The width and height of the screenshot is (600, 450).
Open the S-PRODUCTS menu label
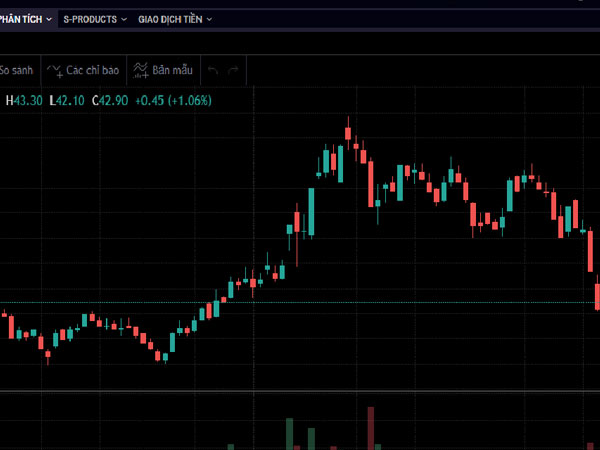click(89, 19)
